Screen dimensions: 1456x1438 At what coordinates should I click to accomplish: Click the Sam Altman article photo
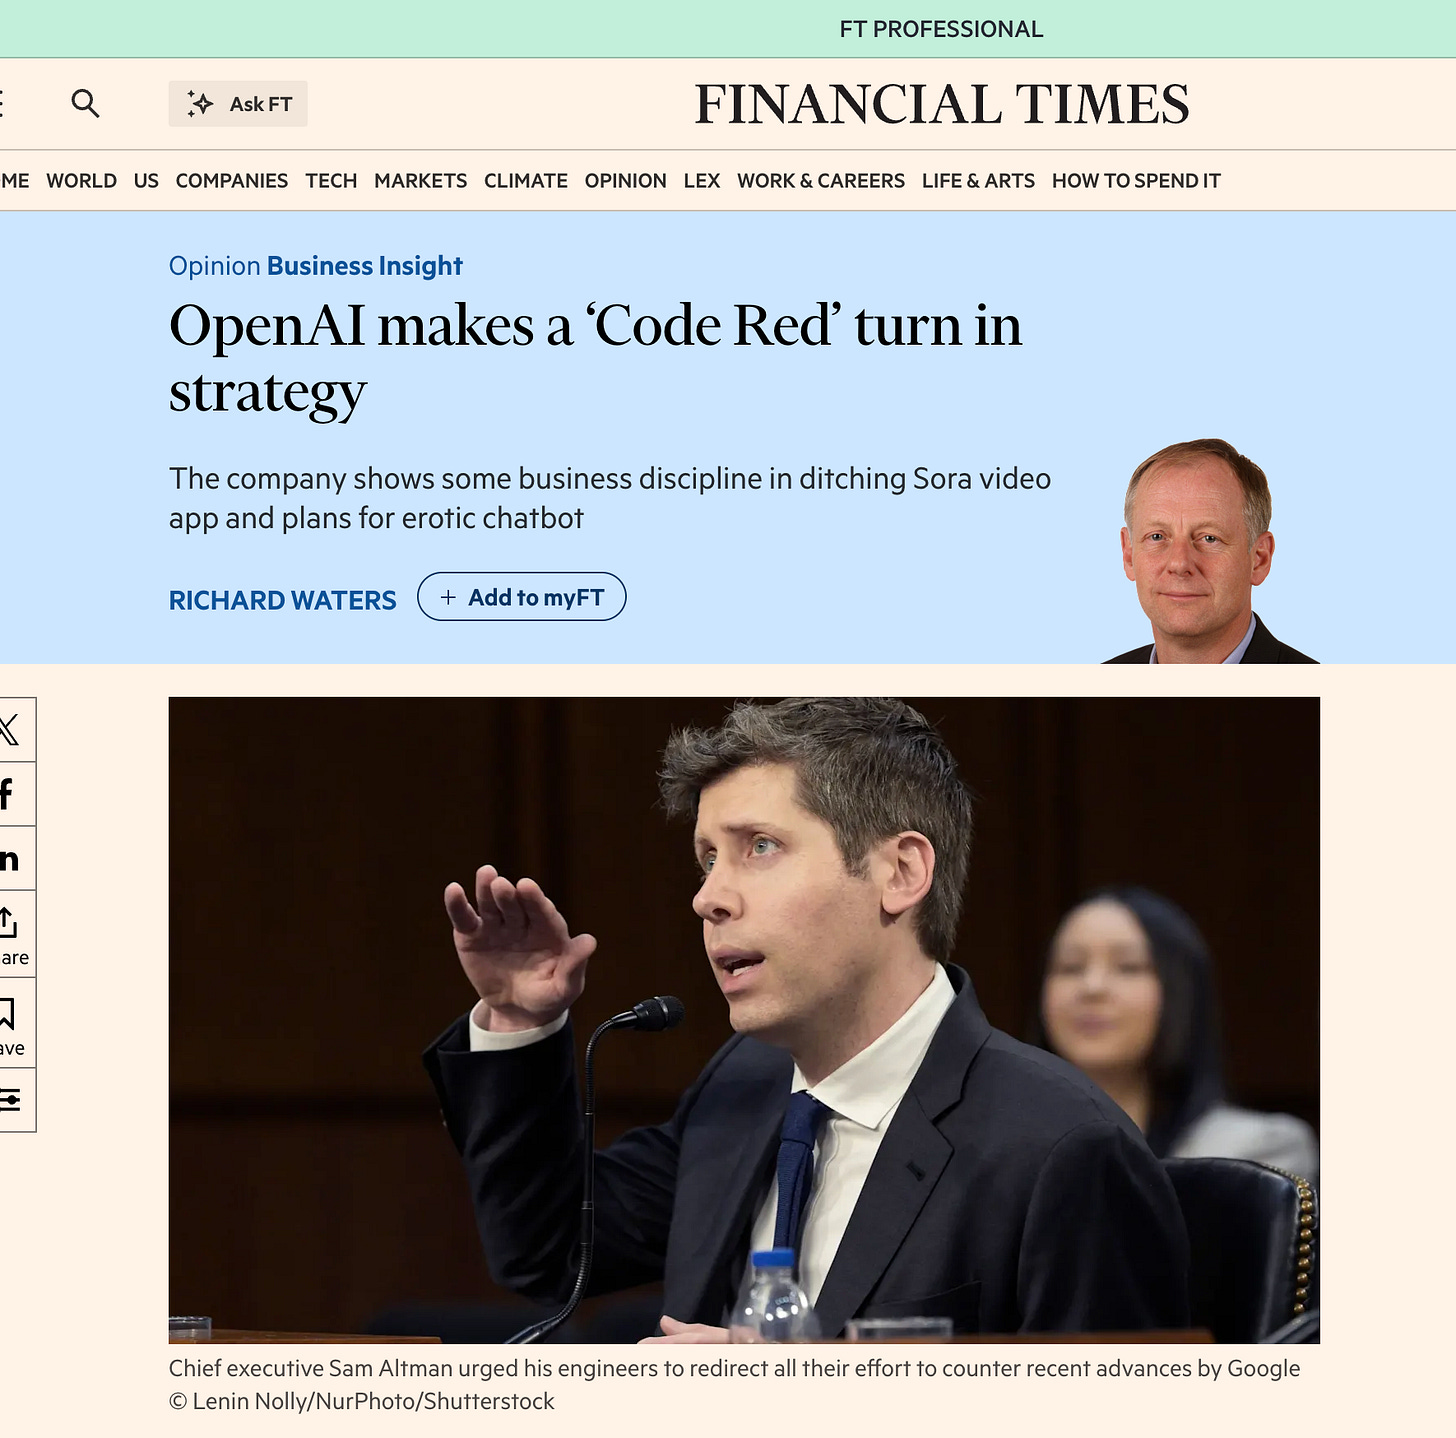click(x=744, y=1020)
